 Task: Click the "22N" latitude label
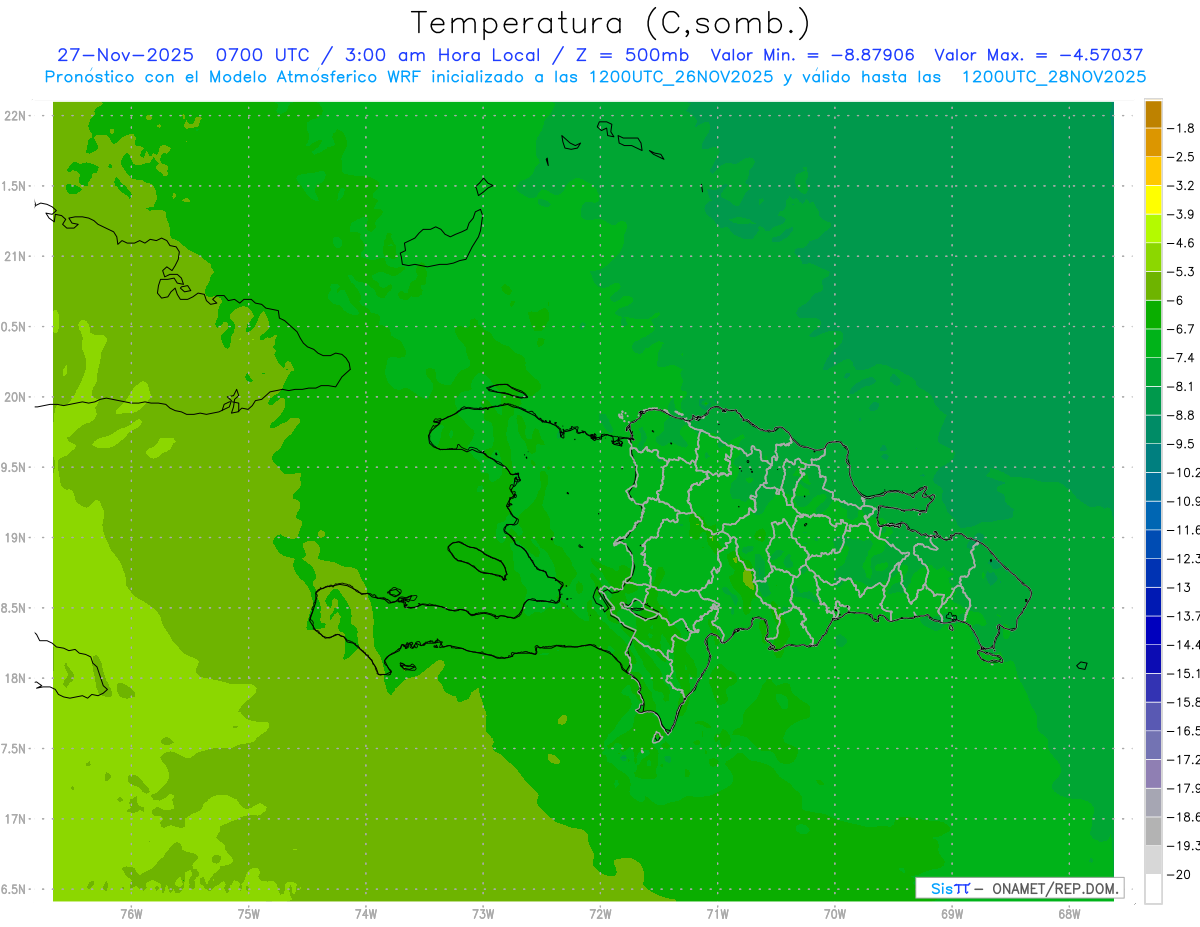(x=14, y=116)
